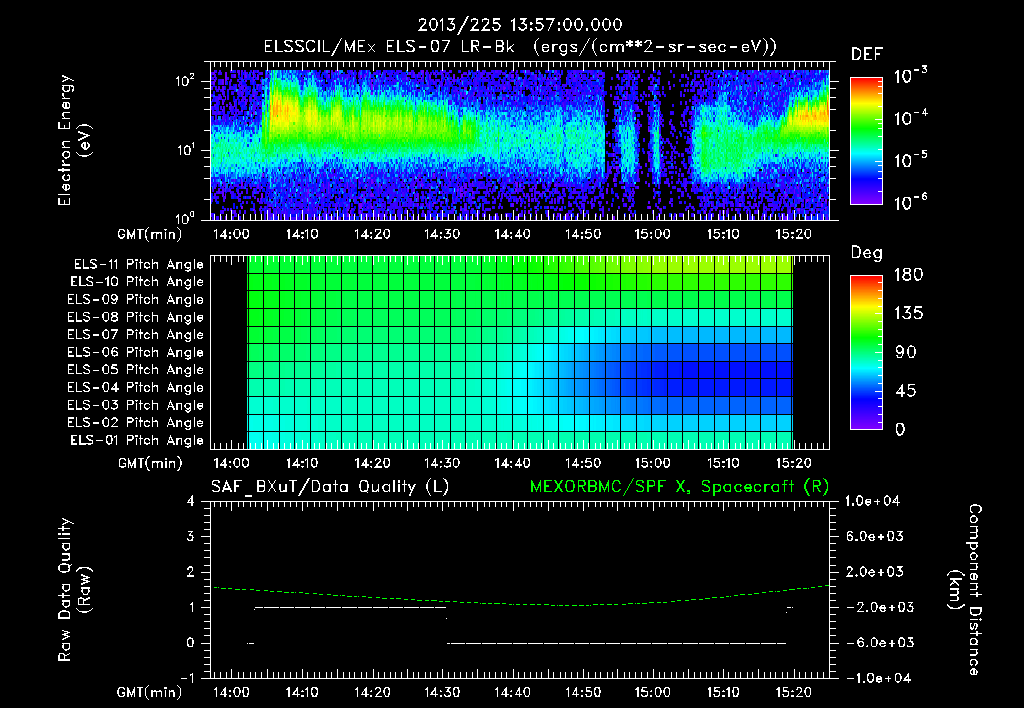1024x708 pixels.
Task: Click the 1.0e+04 right axis value
Action: tap(872, 501)
